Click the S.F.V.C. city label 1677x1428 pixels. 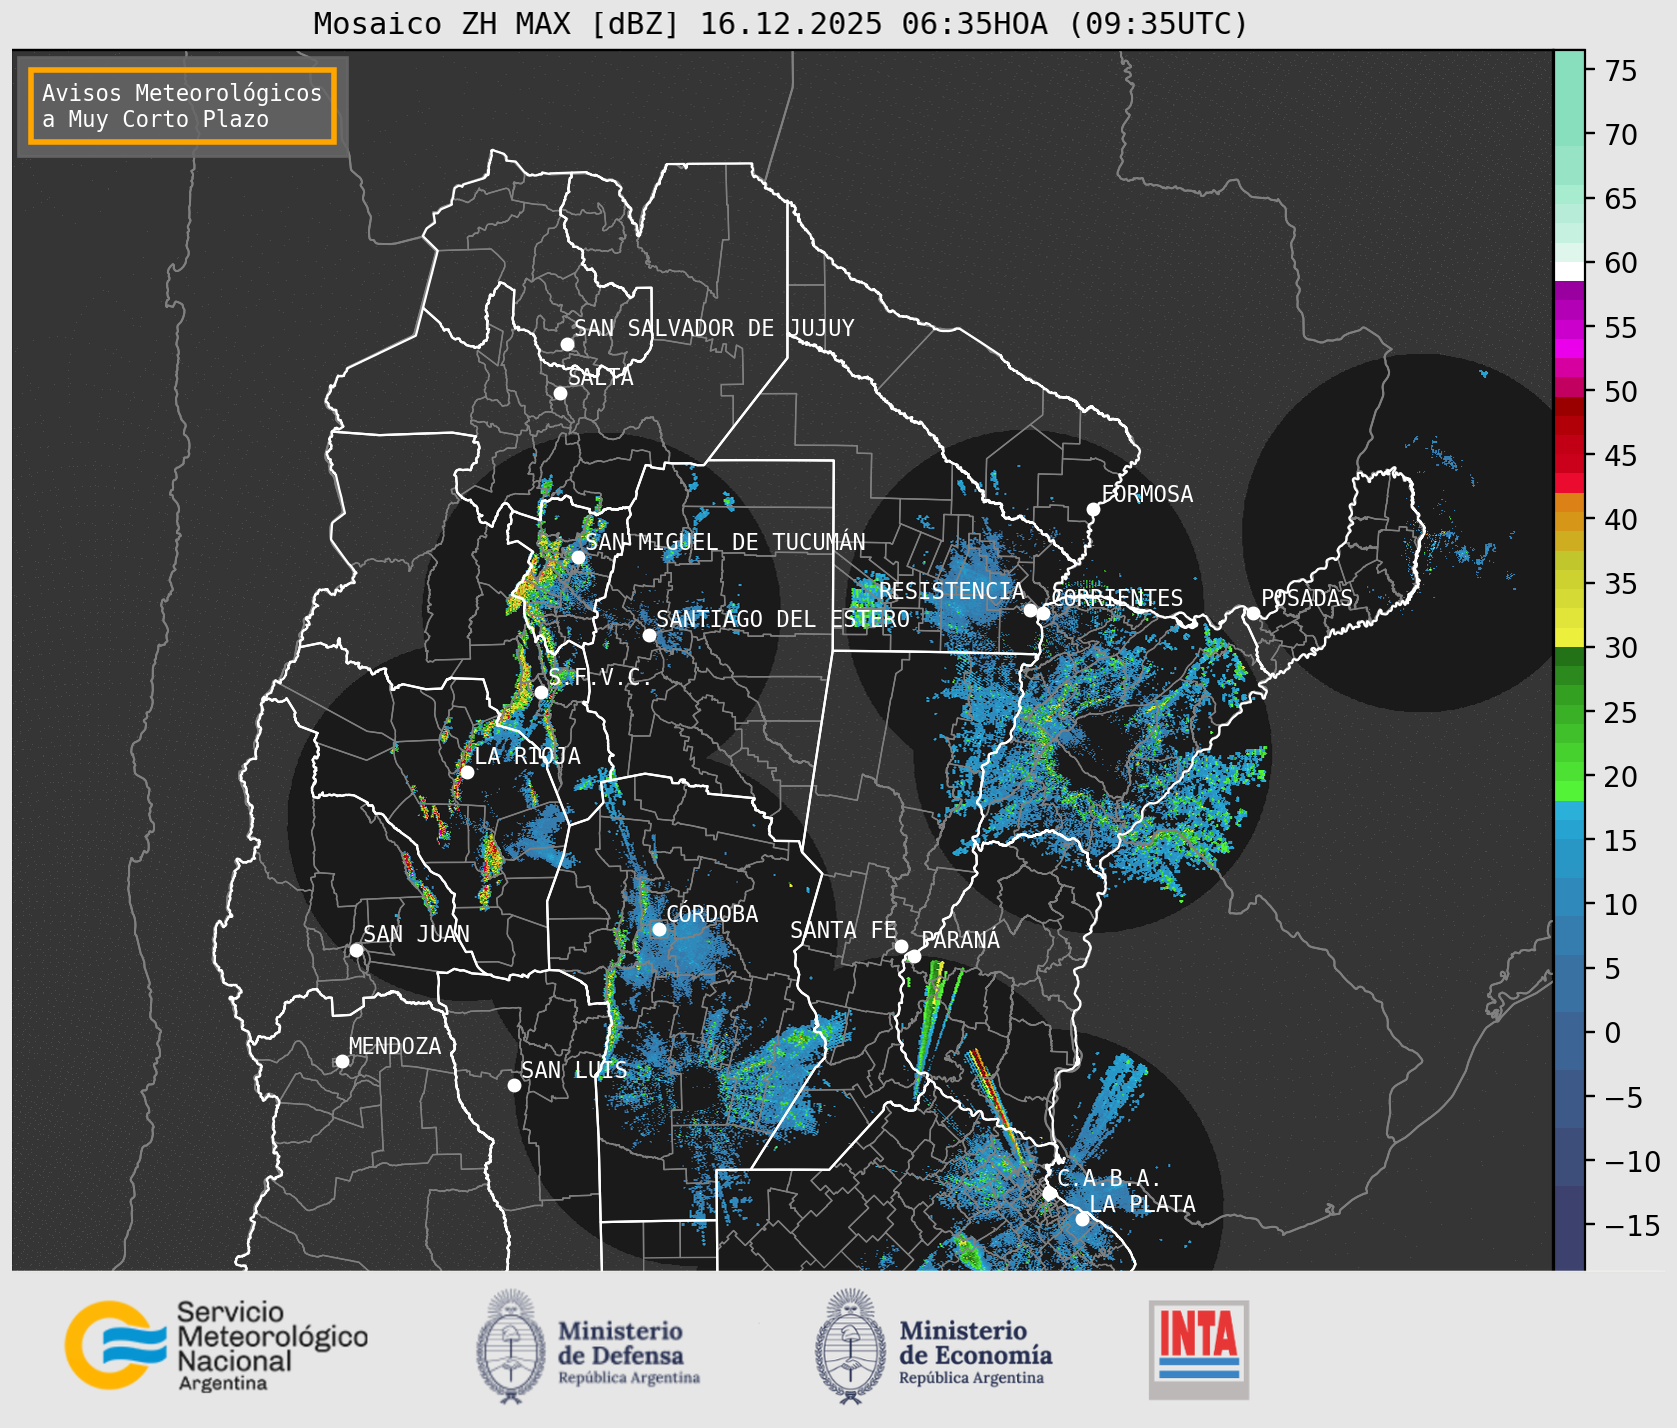pyautogui.click(x=599, y=677)
